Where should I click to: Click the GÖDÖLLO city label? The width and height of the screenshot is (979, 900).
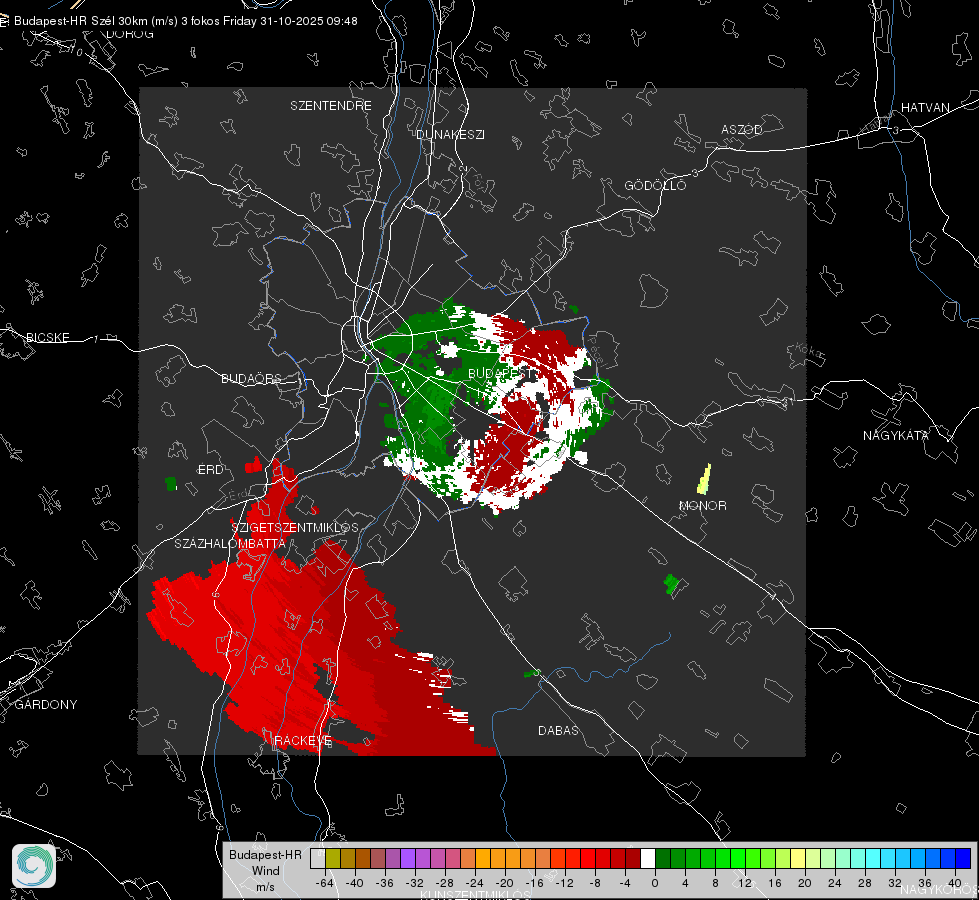655,185
